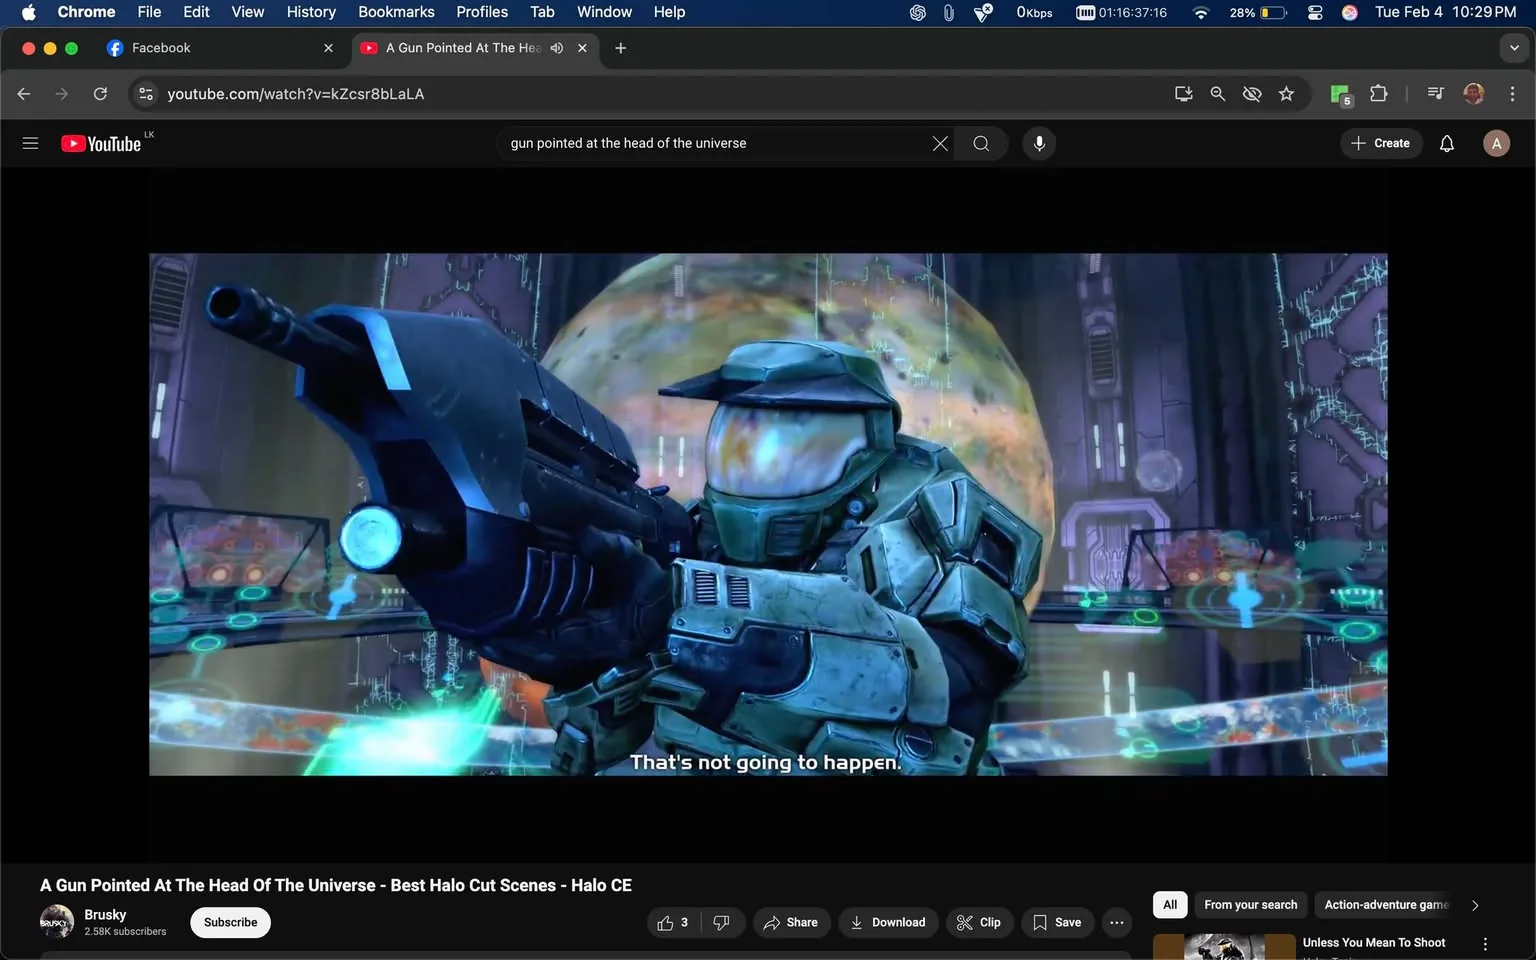This screenshot has width=1536, height=960.
Task: Switch to the Facebook tab
Action: [162, 47]
